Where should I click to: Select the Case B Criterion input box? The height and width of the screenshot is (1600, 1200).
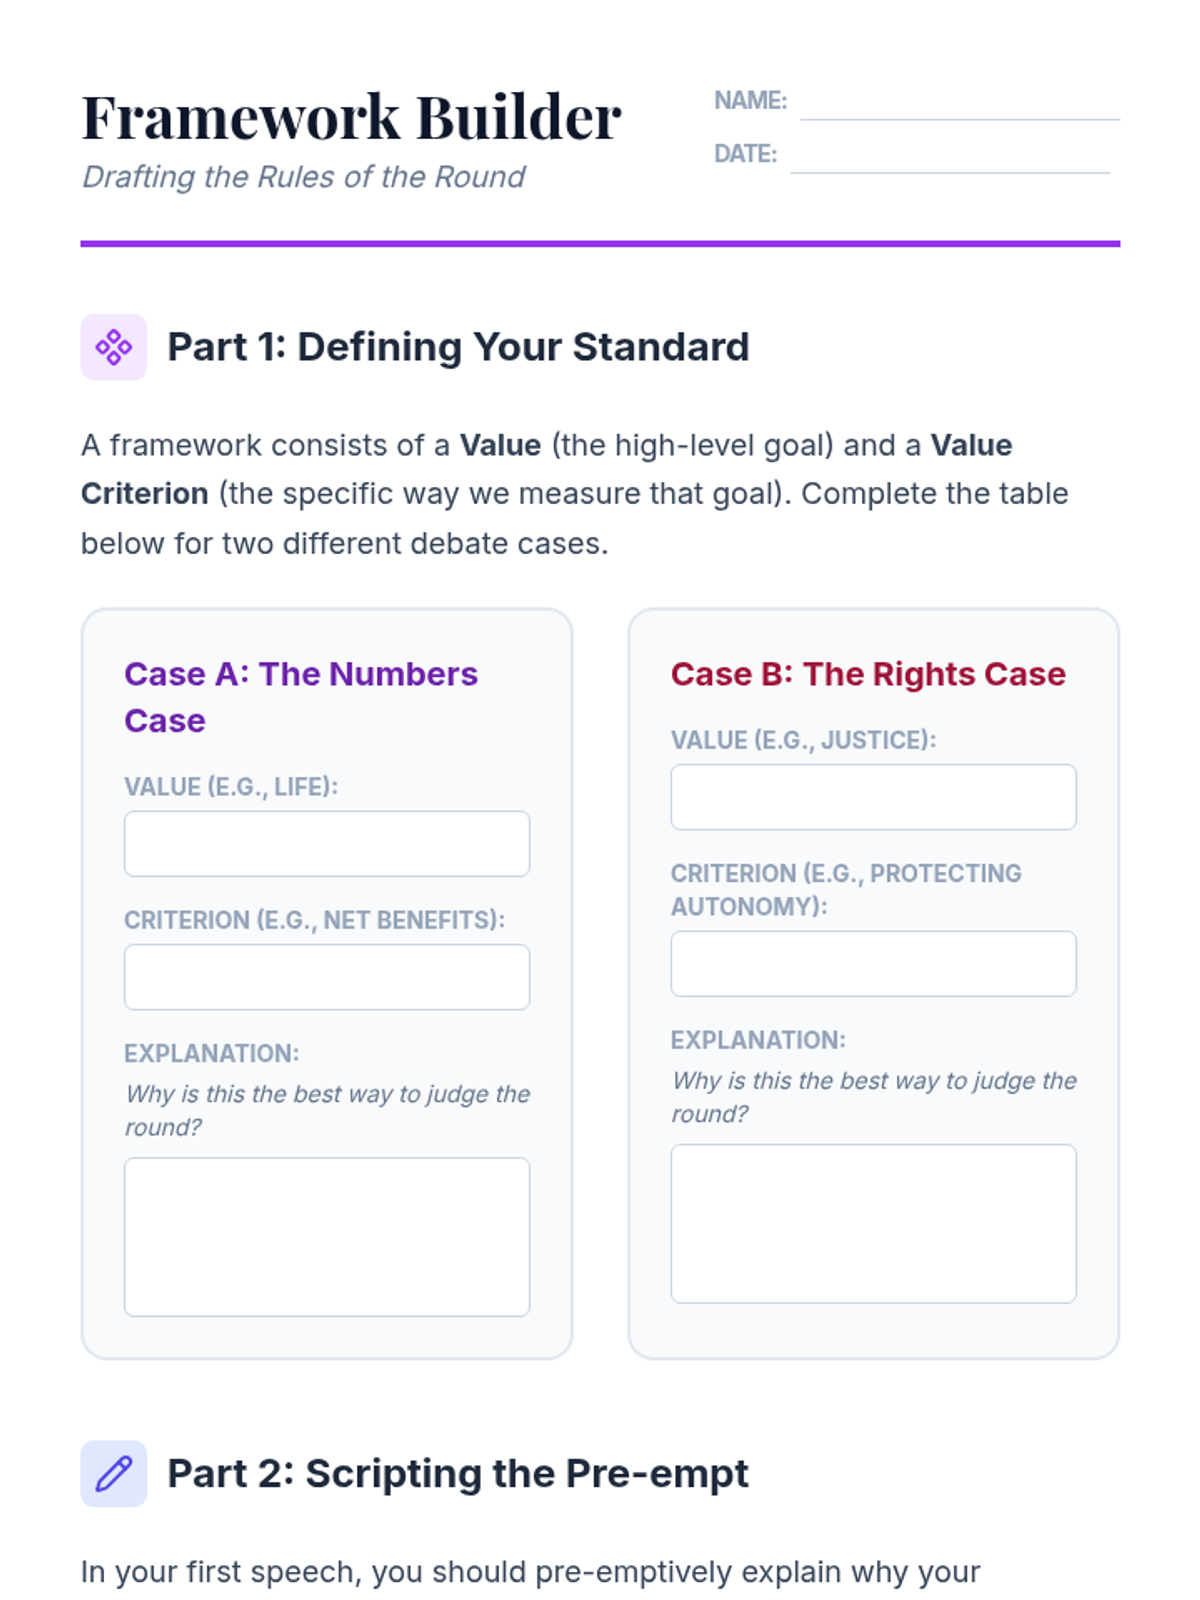pyautogui.click(x=873, y=964)
